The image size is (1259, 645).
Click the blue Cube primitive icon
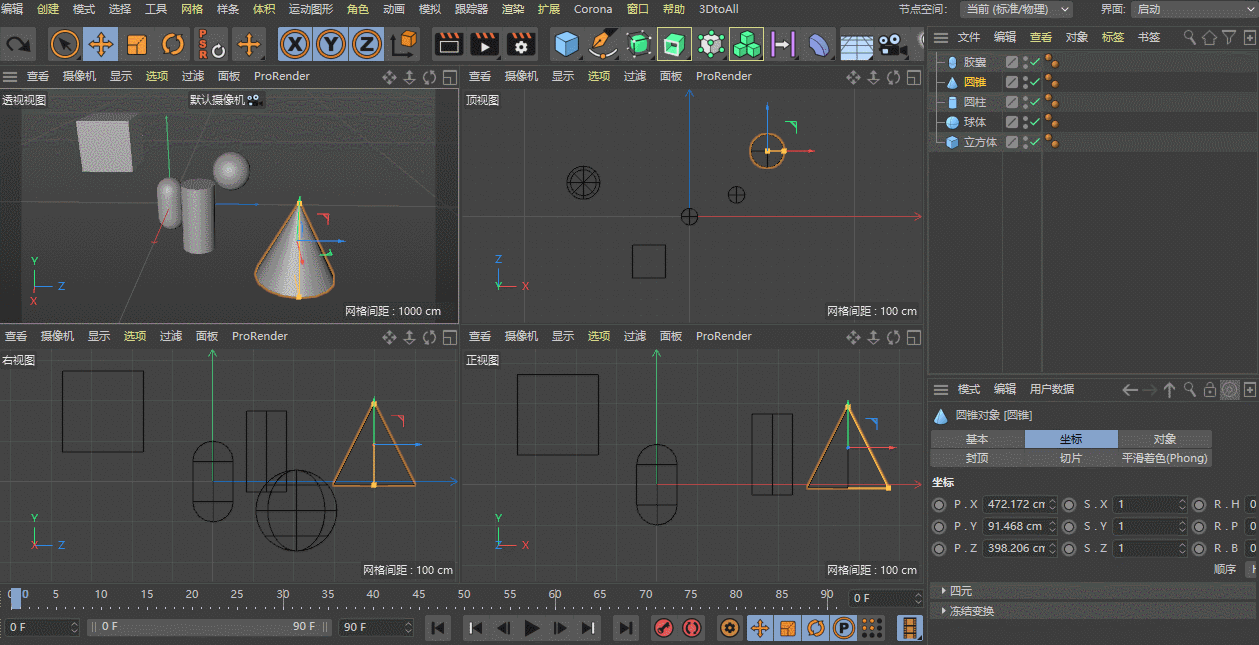pyautogui.click(x=567, y=44)
